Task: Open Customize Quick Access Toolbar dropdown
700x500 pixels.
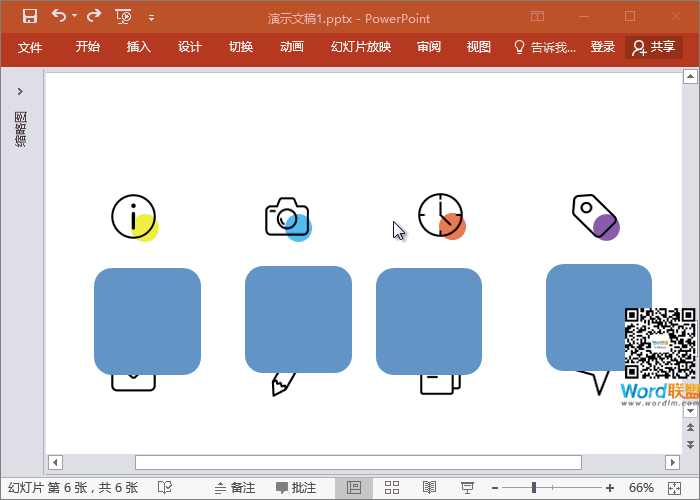Action: tap(151, 17)
